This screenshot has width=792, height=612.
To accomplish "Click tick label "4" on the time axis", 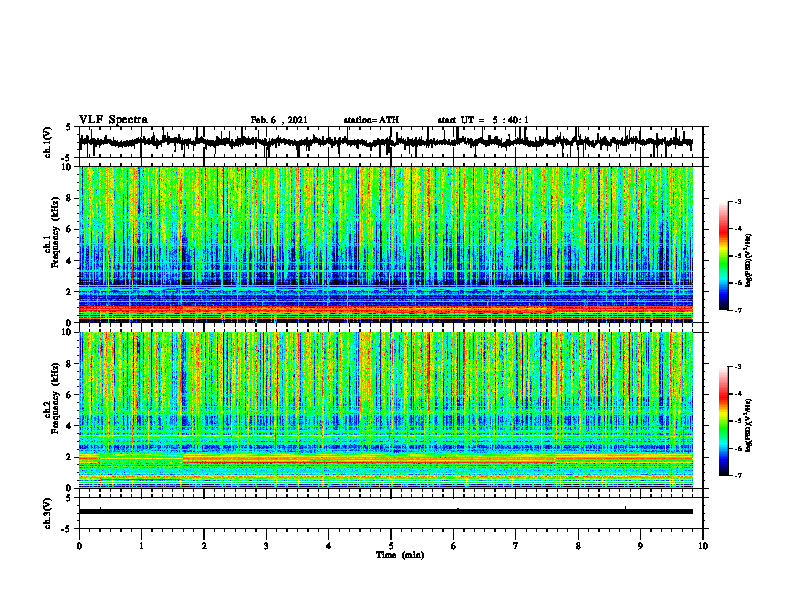I will tap(328, 546).
